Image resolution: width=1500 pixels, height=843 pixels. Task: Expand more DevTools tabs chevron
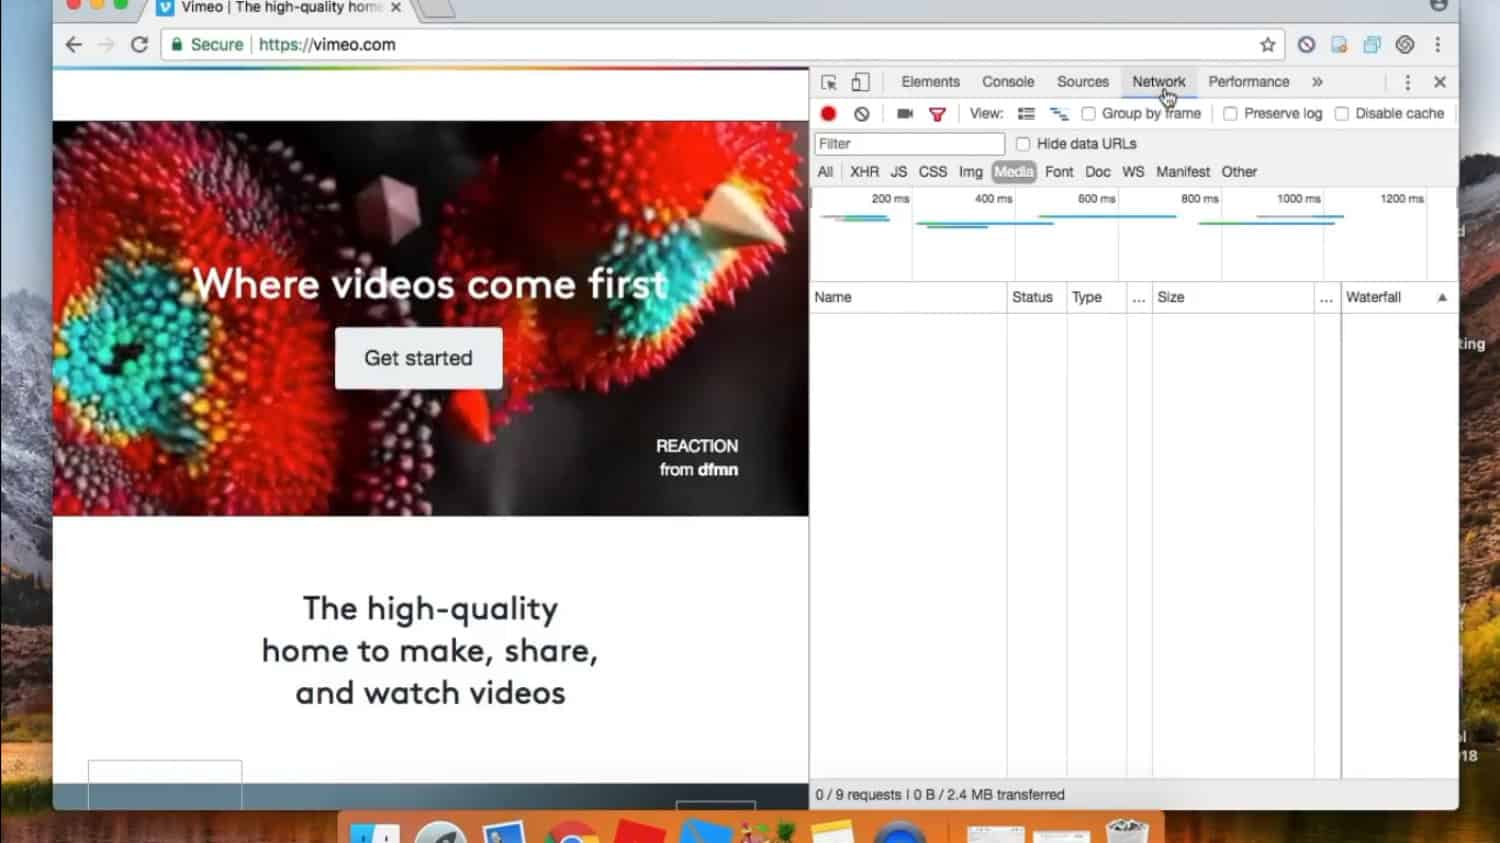click(x=1317, y=82)
